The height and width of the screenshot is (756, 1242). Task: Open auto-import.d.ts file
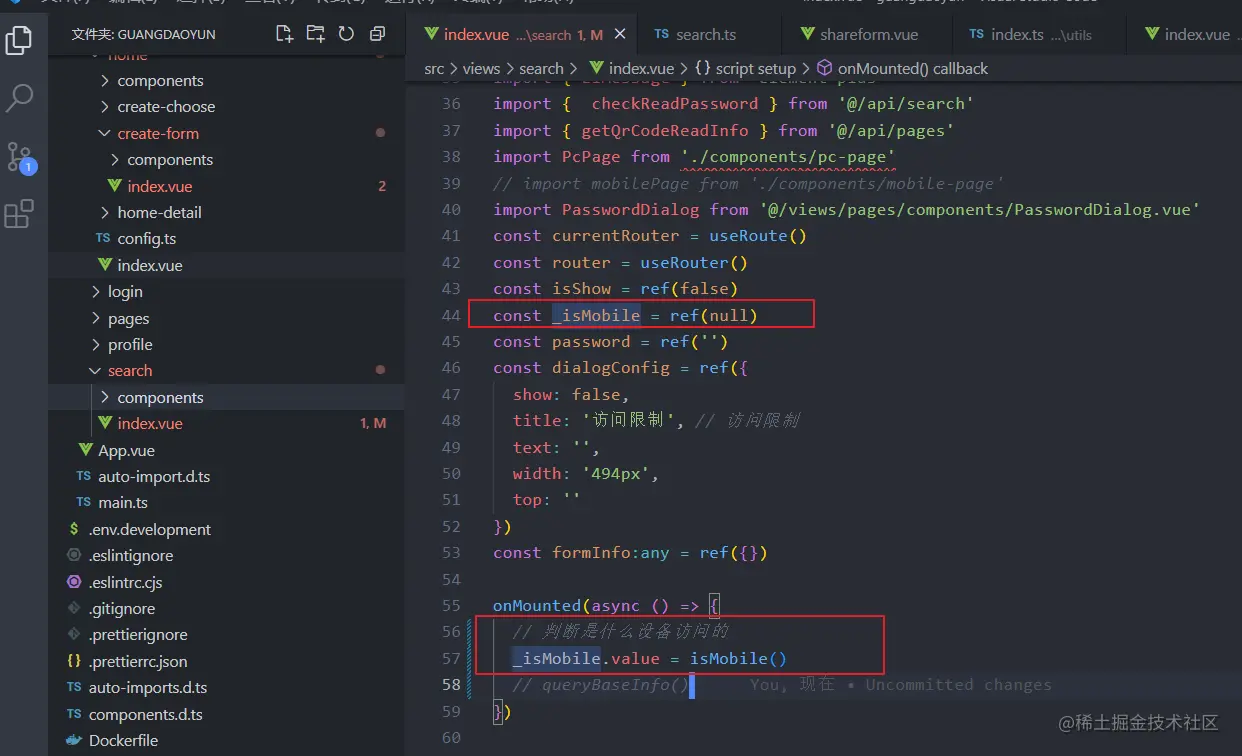(154, 477)
